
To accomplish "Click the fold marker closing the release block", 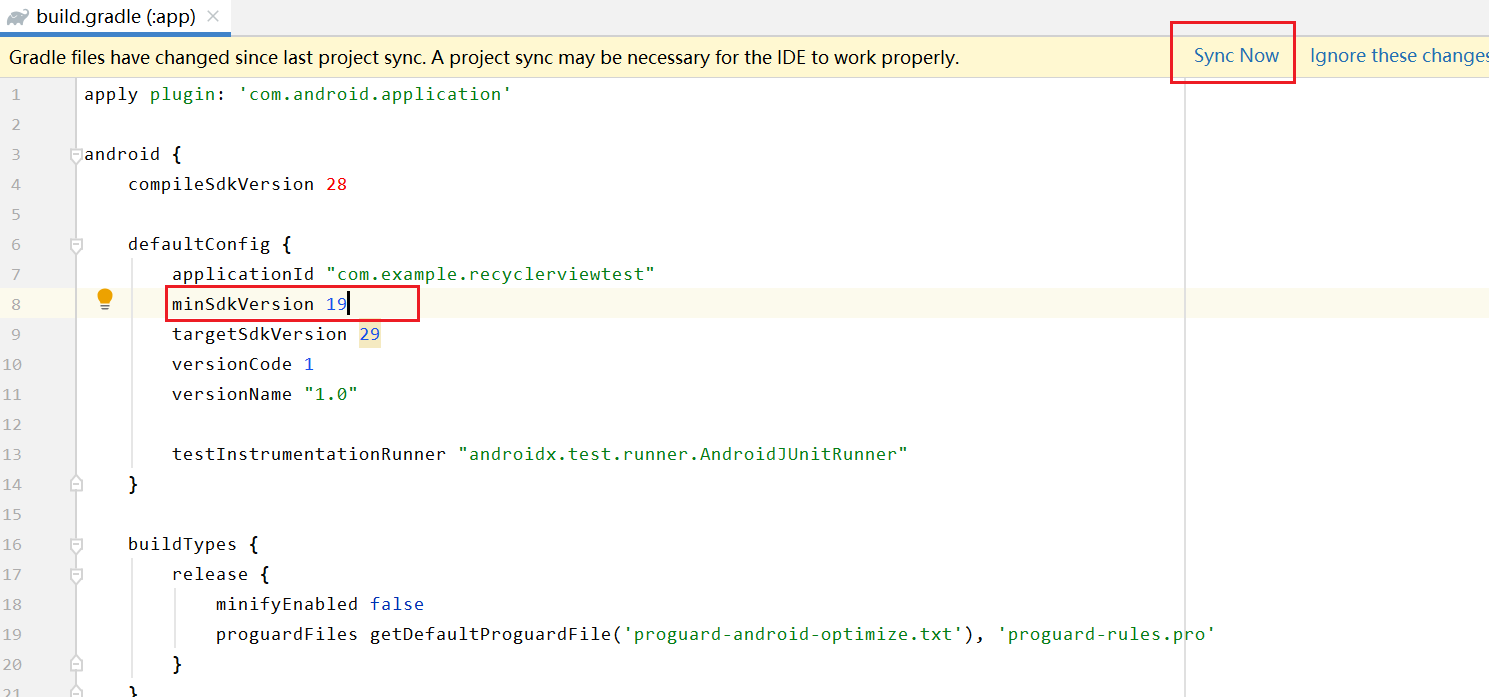I will (76, 663).
